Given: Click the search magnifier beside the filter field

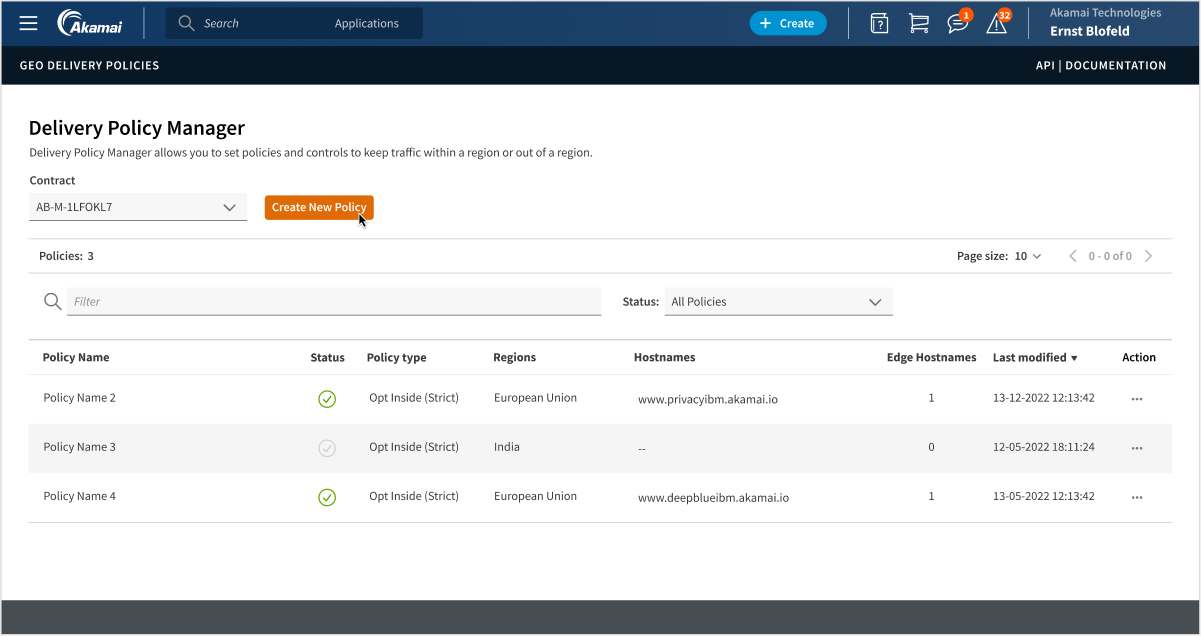Looking at the screenshot, I should click(52, 301).
